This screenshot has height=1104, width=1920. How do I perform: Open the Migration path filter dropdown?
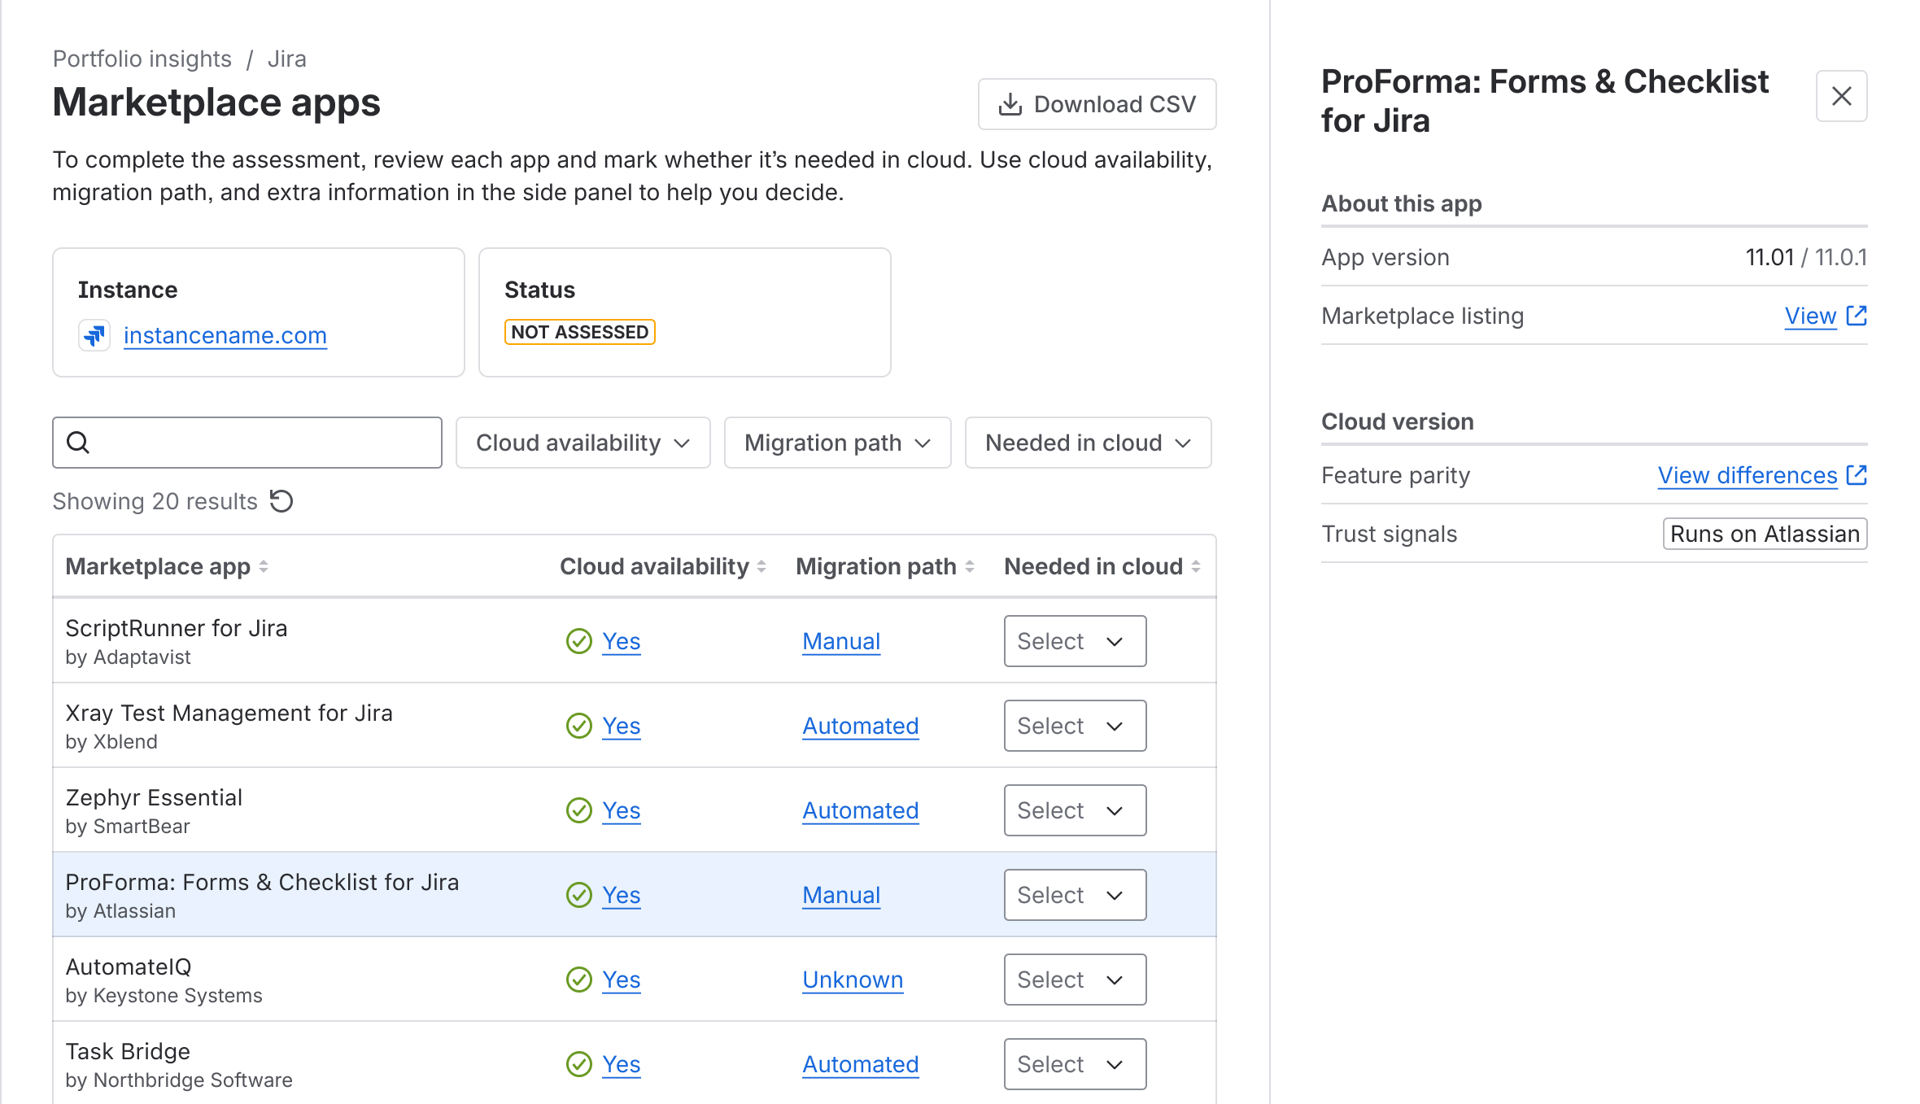tap(837, 442)
